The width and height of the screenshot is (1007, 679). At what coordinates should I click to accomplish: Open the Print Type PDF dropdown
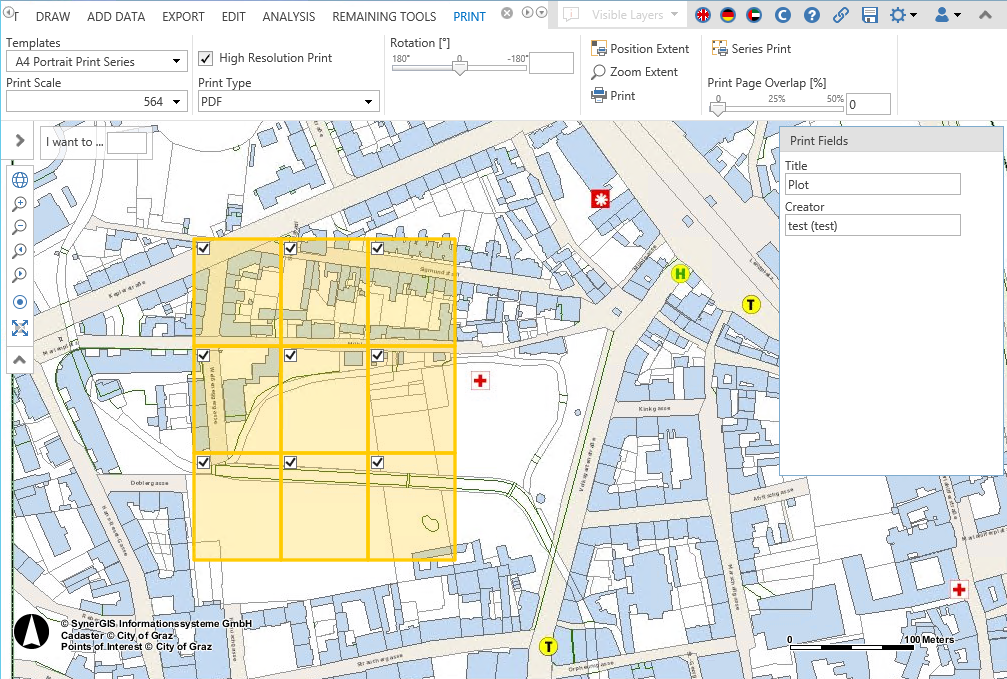coord(288,101)
